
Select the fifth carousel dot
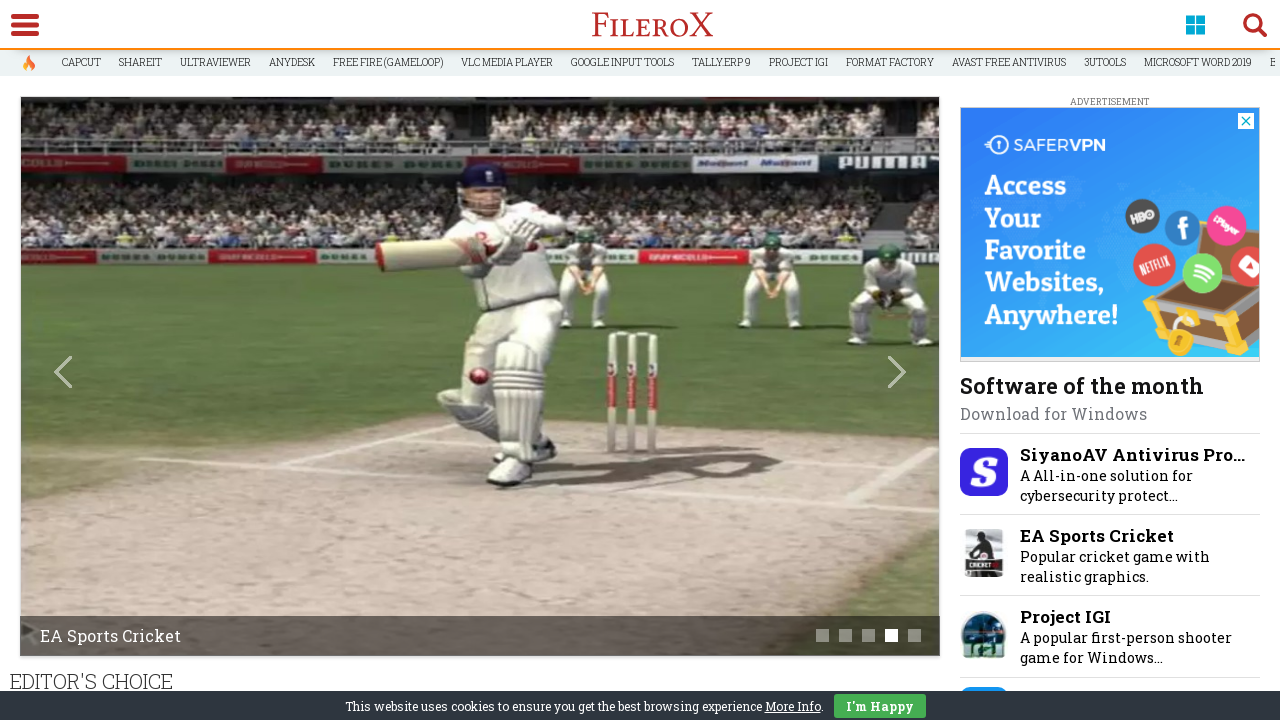click(x=914, y=635)
